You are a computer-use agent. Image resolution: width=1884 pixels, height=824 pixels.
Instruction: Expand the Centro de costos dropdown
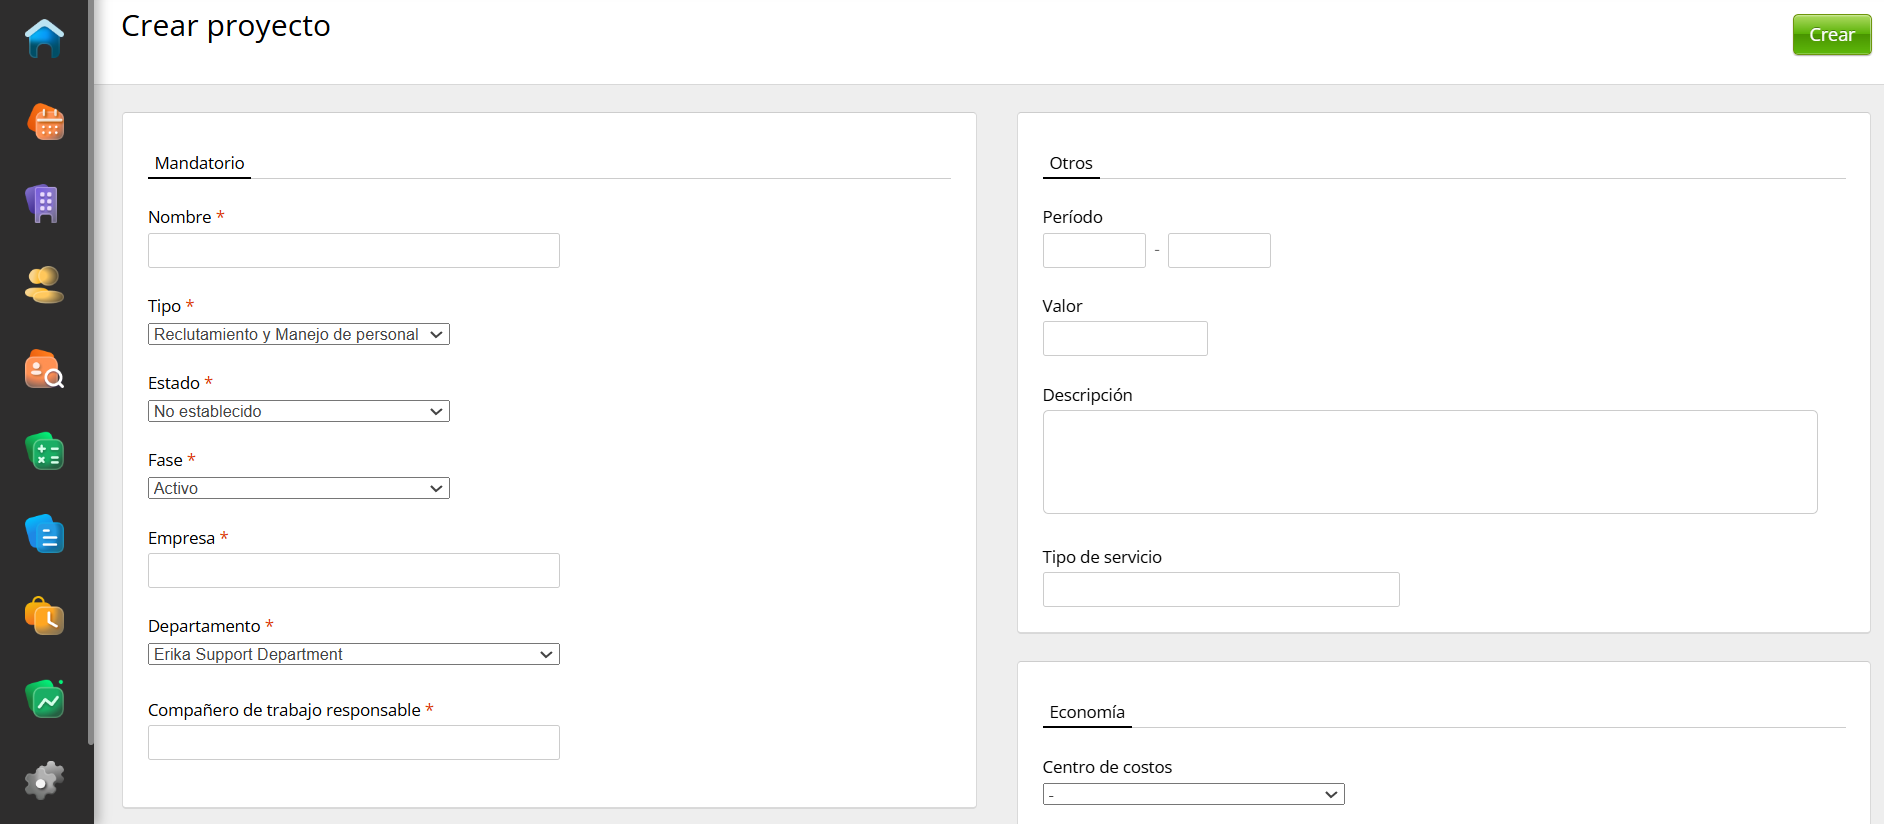click(1192, 794)
